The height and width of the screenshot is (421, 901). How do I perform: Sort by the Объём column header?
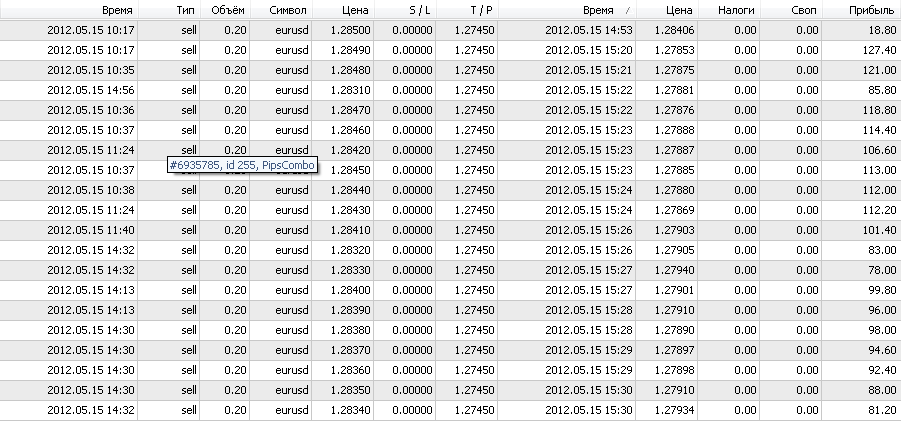225,10
